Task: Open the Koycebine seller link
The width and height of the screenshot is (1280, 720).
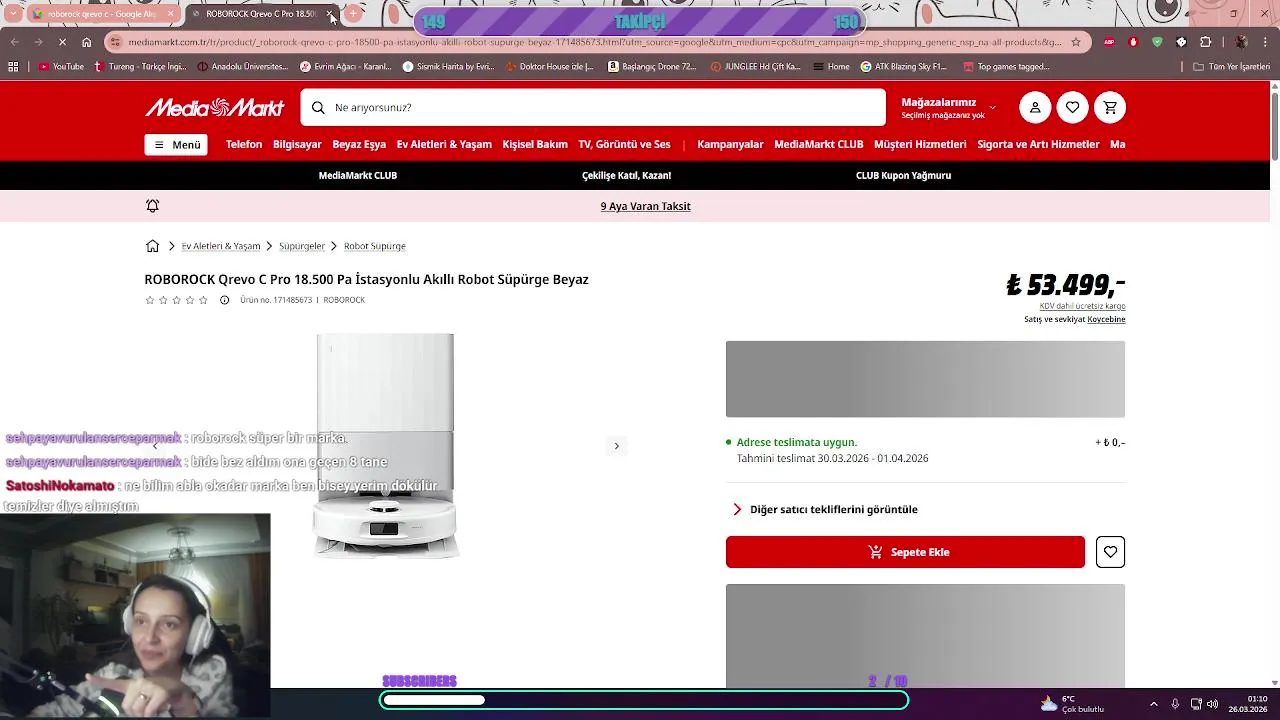Action: 1106,319
